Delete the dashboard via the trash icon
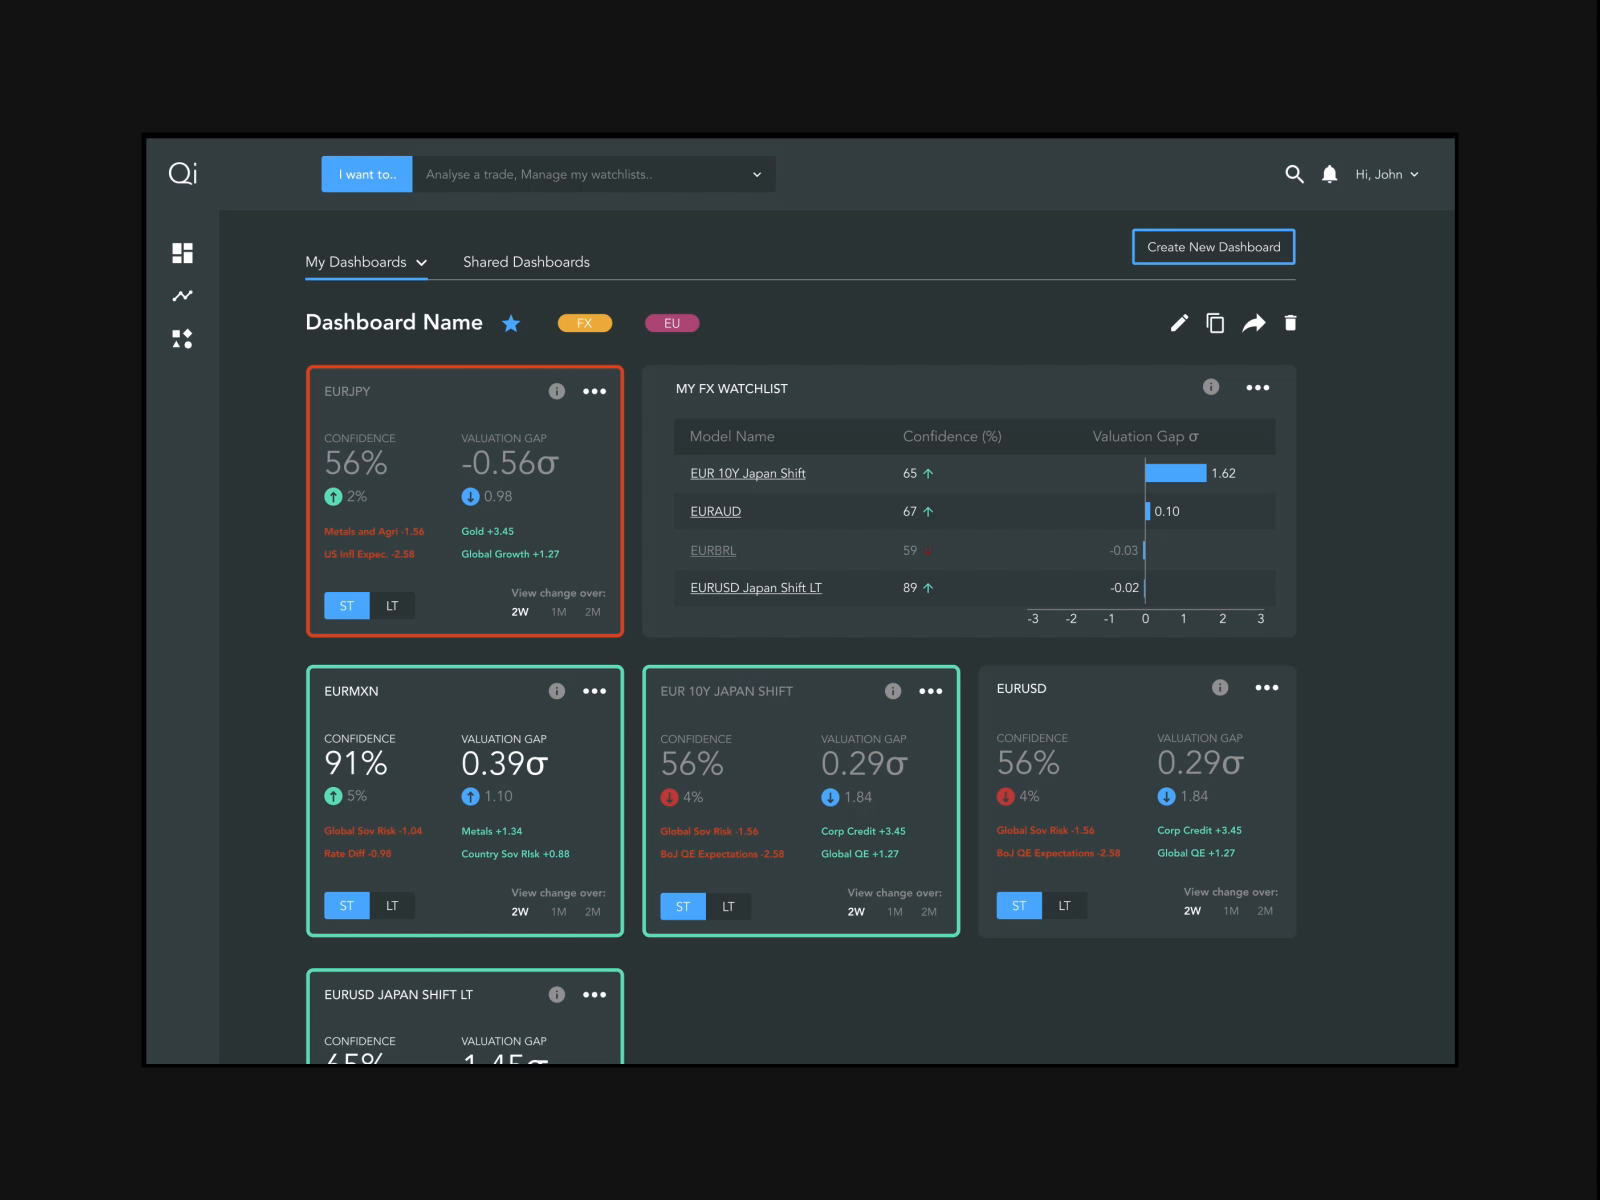The height and width of the screenshot is (1200, 1600). point(1290,323)
